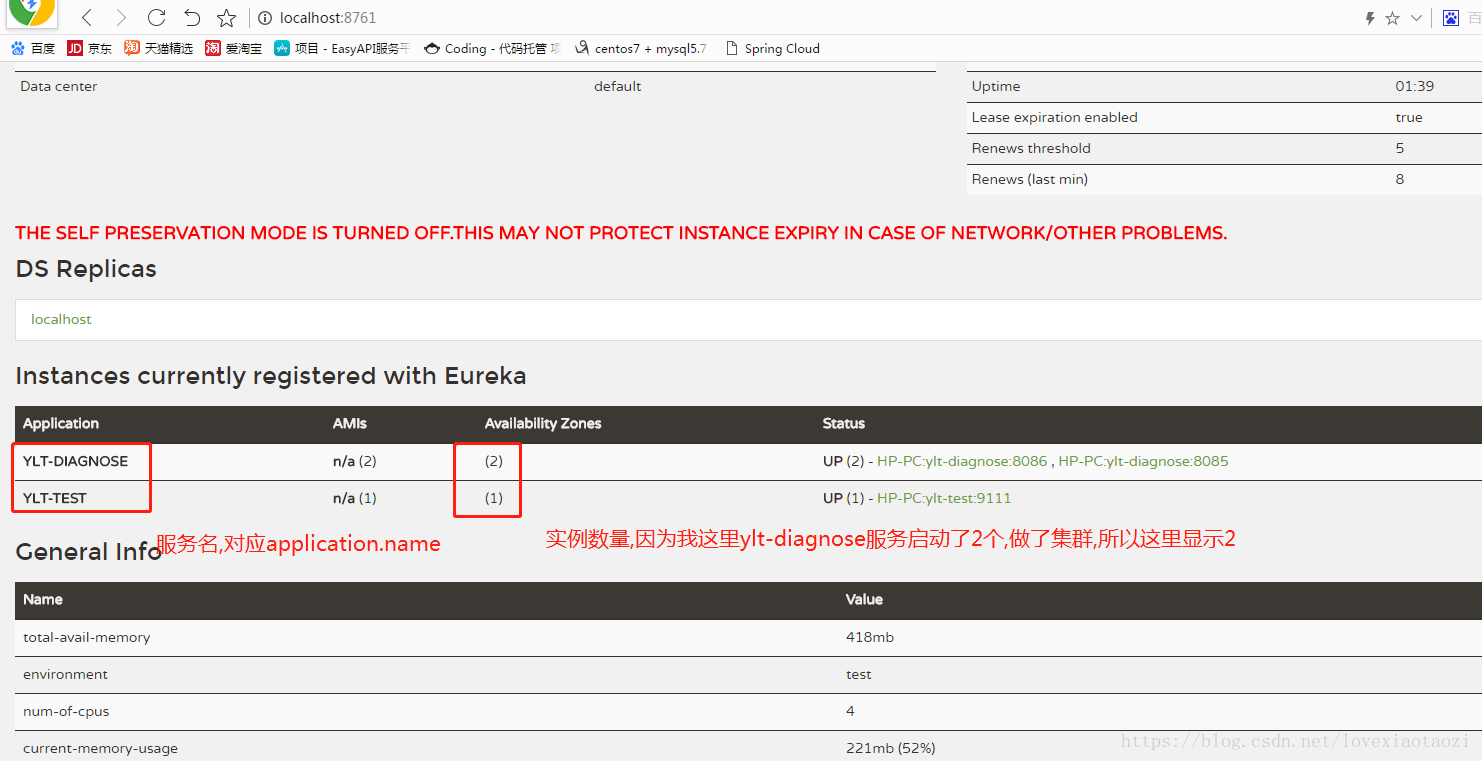The width and height of the screenshot is (1482, 761).
Task: Click the red self preservation mode warning
Action: [621, 233]
